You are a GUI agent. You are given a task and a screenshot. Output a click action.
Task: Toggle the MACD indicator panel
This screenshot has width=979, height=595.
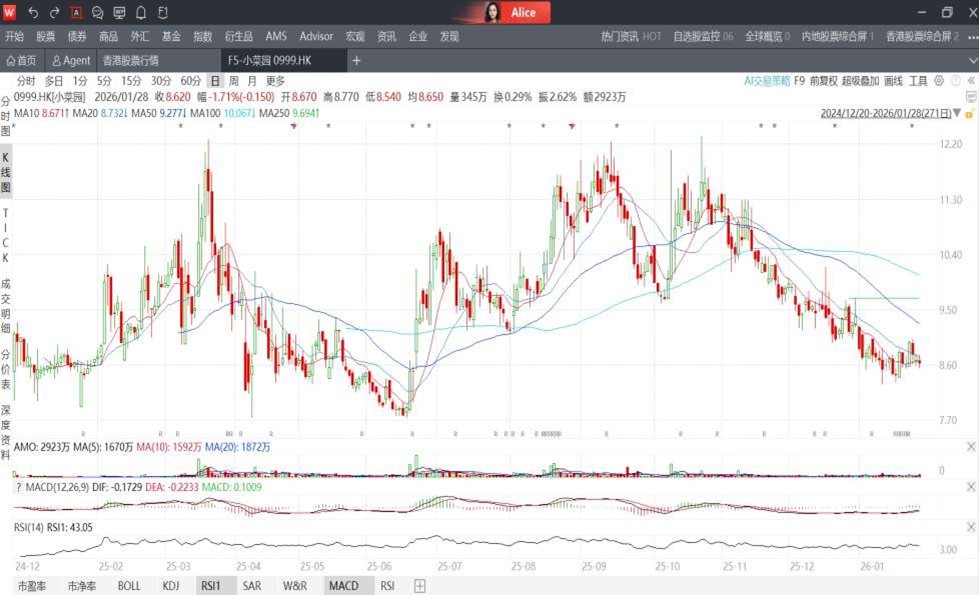pos(343,586)
